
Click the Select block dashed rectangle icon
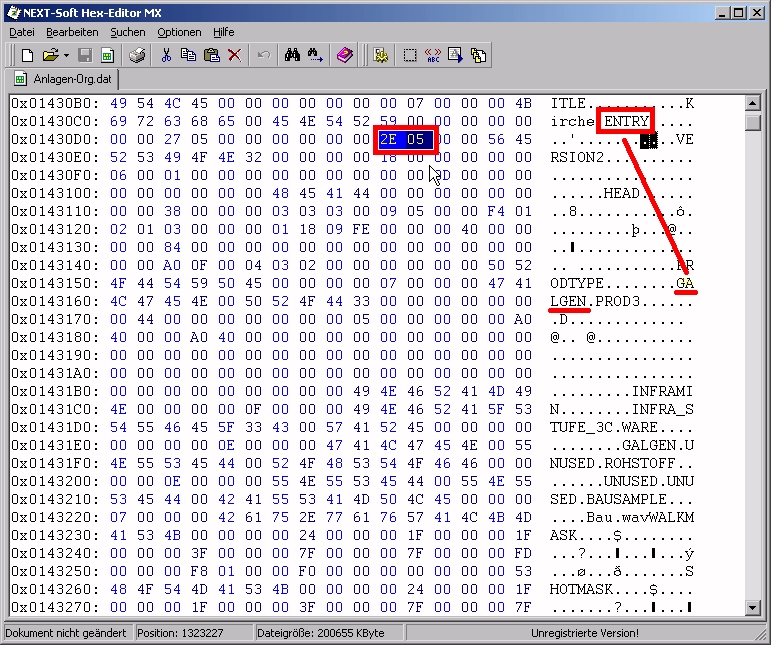(x=410, y=56)
